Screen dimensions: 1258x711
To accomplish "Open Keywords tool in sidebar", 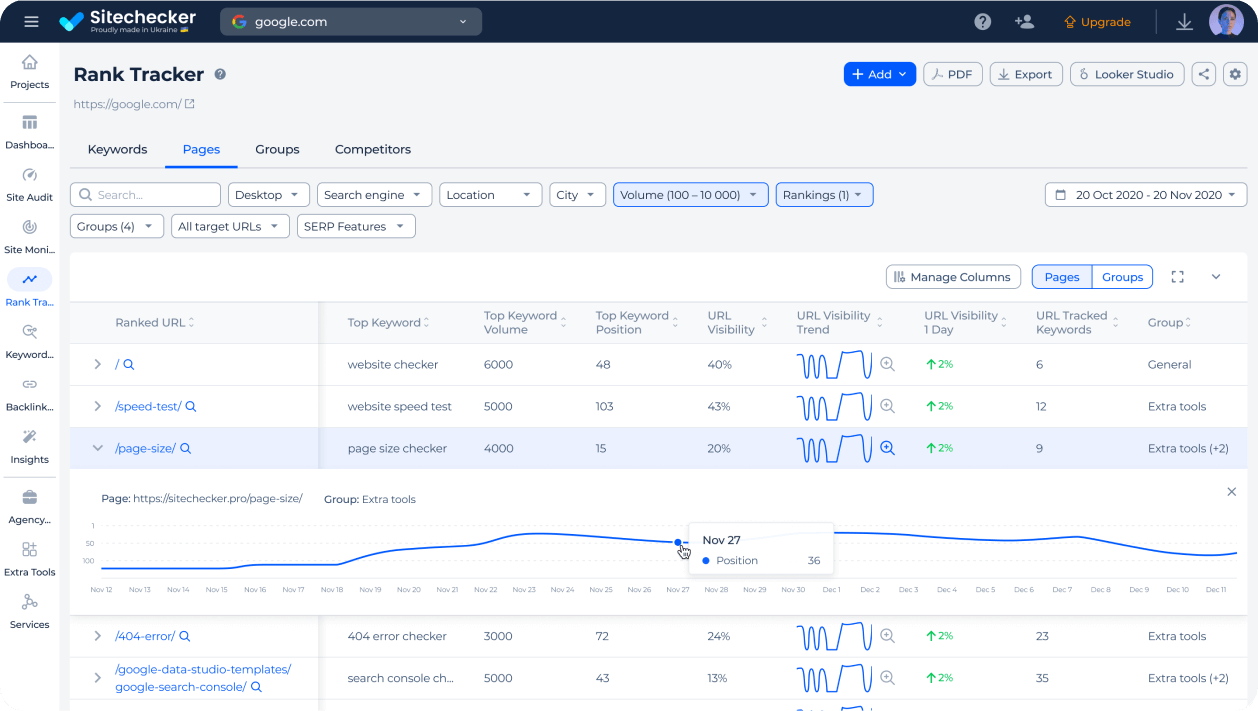I will coord(30,341).
